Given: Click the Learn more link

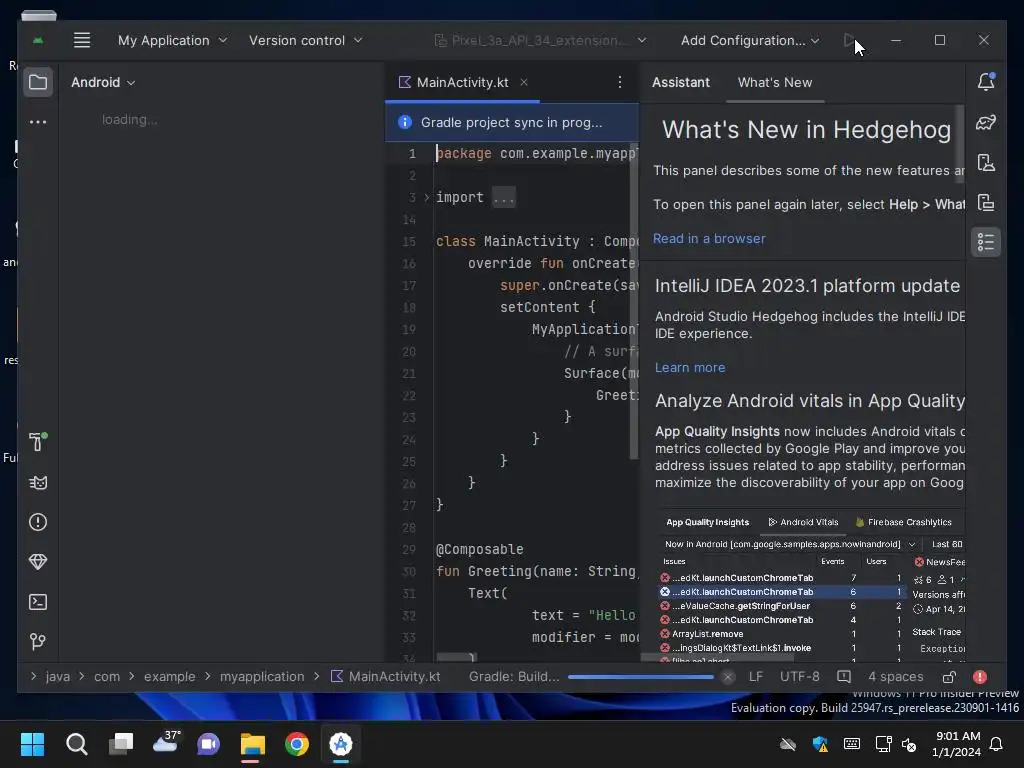Looking at the screenshot, I should click(690, 368).
